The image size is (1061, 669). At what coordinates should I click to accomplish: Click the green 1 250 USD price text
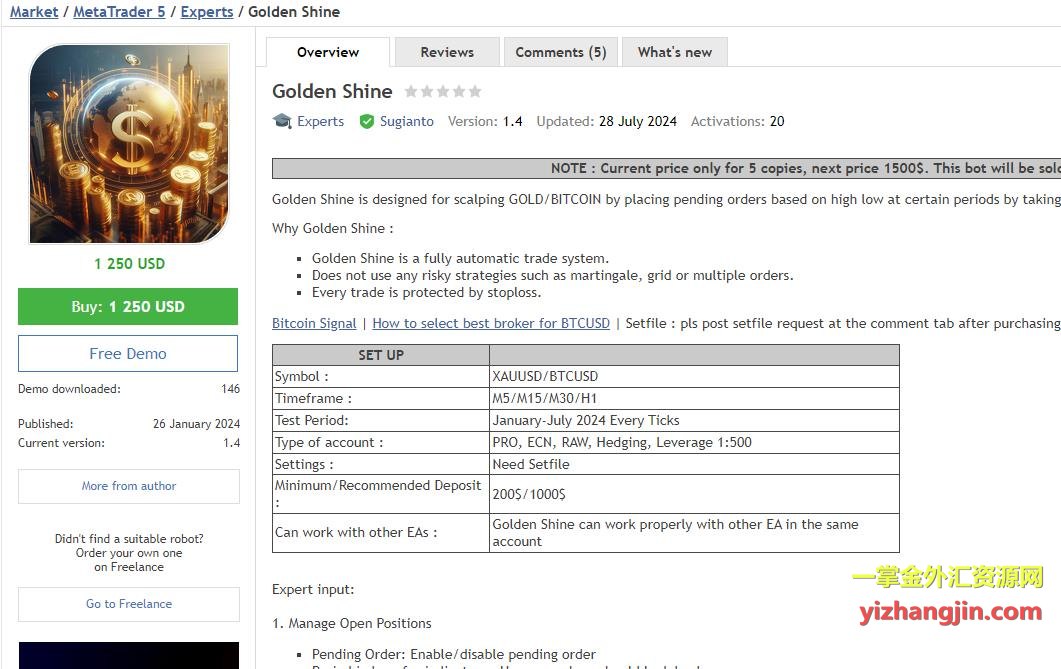[x=129, y=264]
